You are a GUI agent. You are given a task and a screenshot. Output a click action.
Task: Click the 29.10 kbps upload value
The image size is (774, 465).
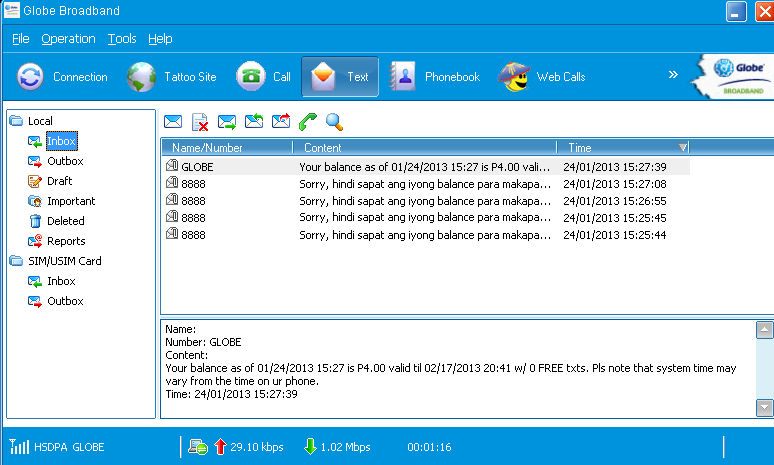coord(257,447)
